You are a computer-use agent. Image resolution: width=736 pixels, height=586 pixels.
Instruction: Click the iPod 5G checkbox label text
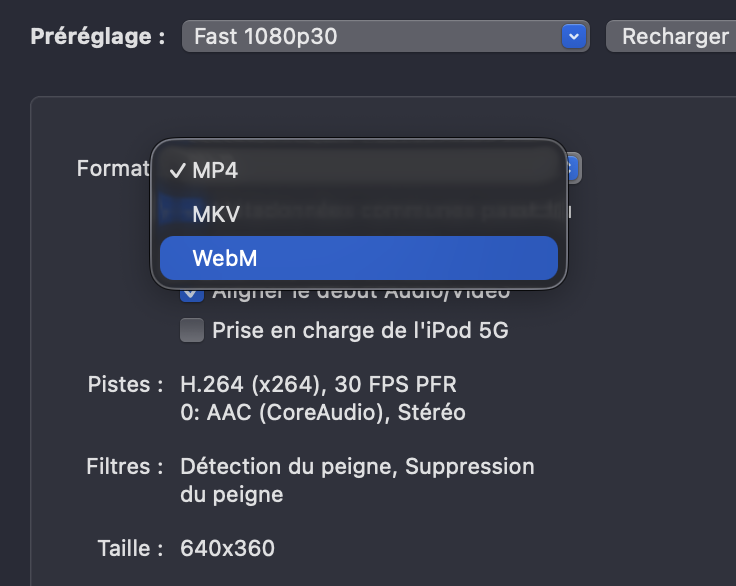360,331
